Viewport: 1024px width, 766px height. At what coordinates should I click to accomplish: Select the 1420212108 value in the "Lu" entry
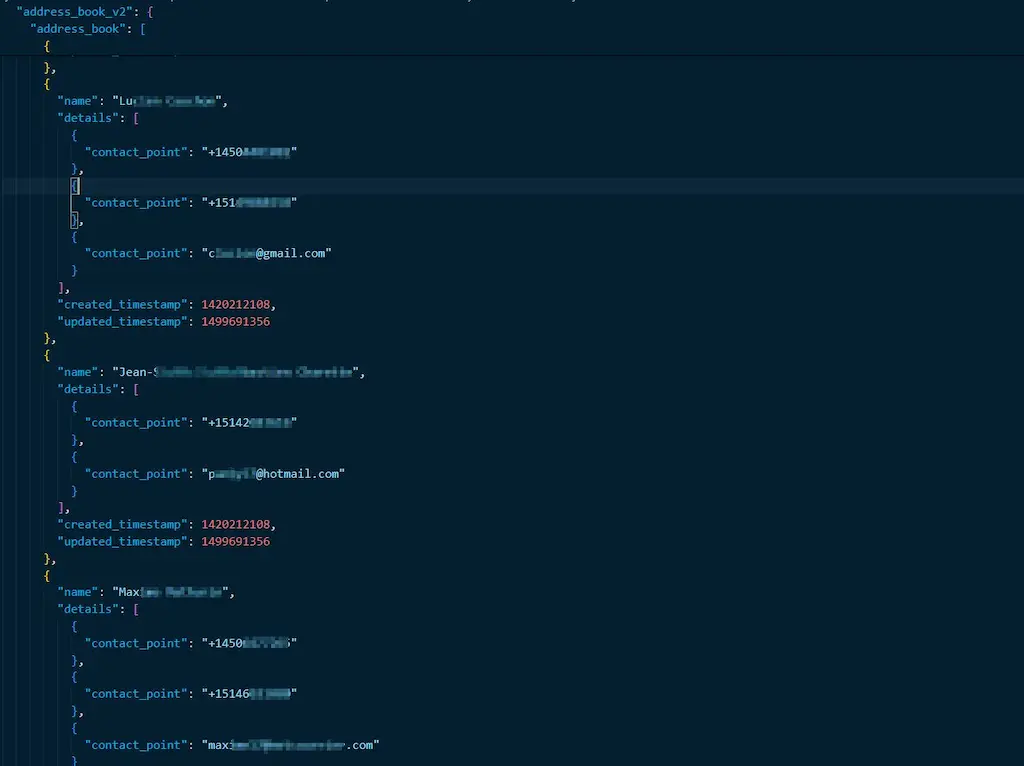236,304
